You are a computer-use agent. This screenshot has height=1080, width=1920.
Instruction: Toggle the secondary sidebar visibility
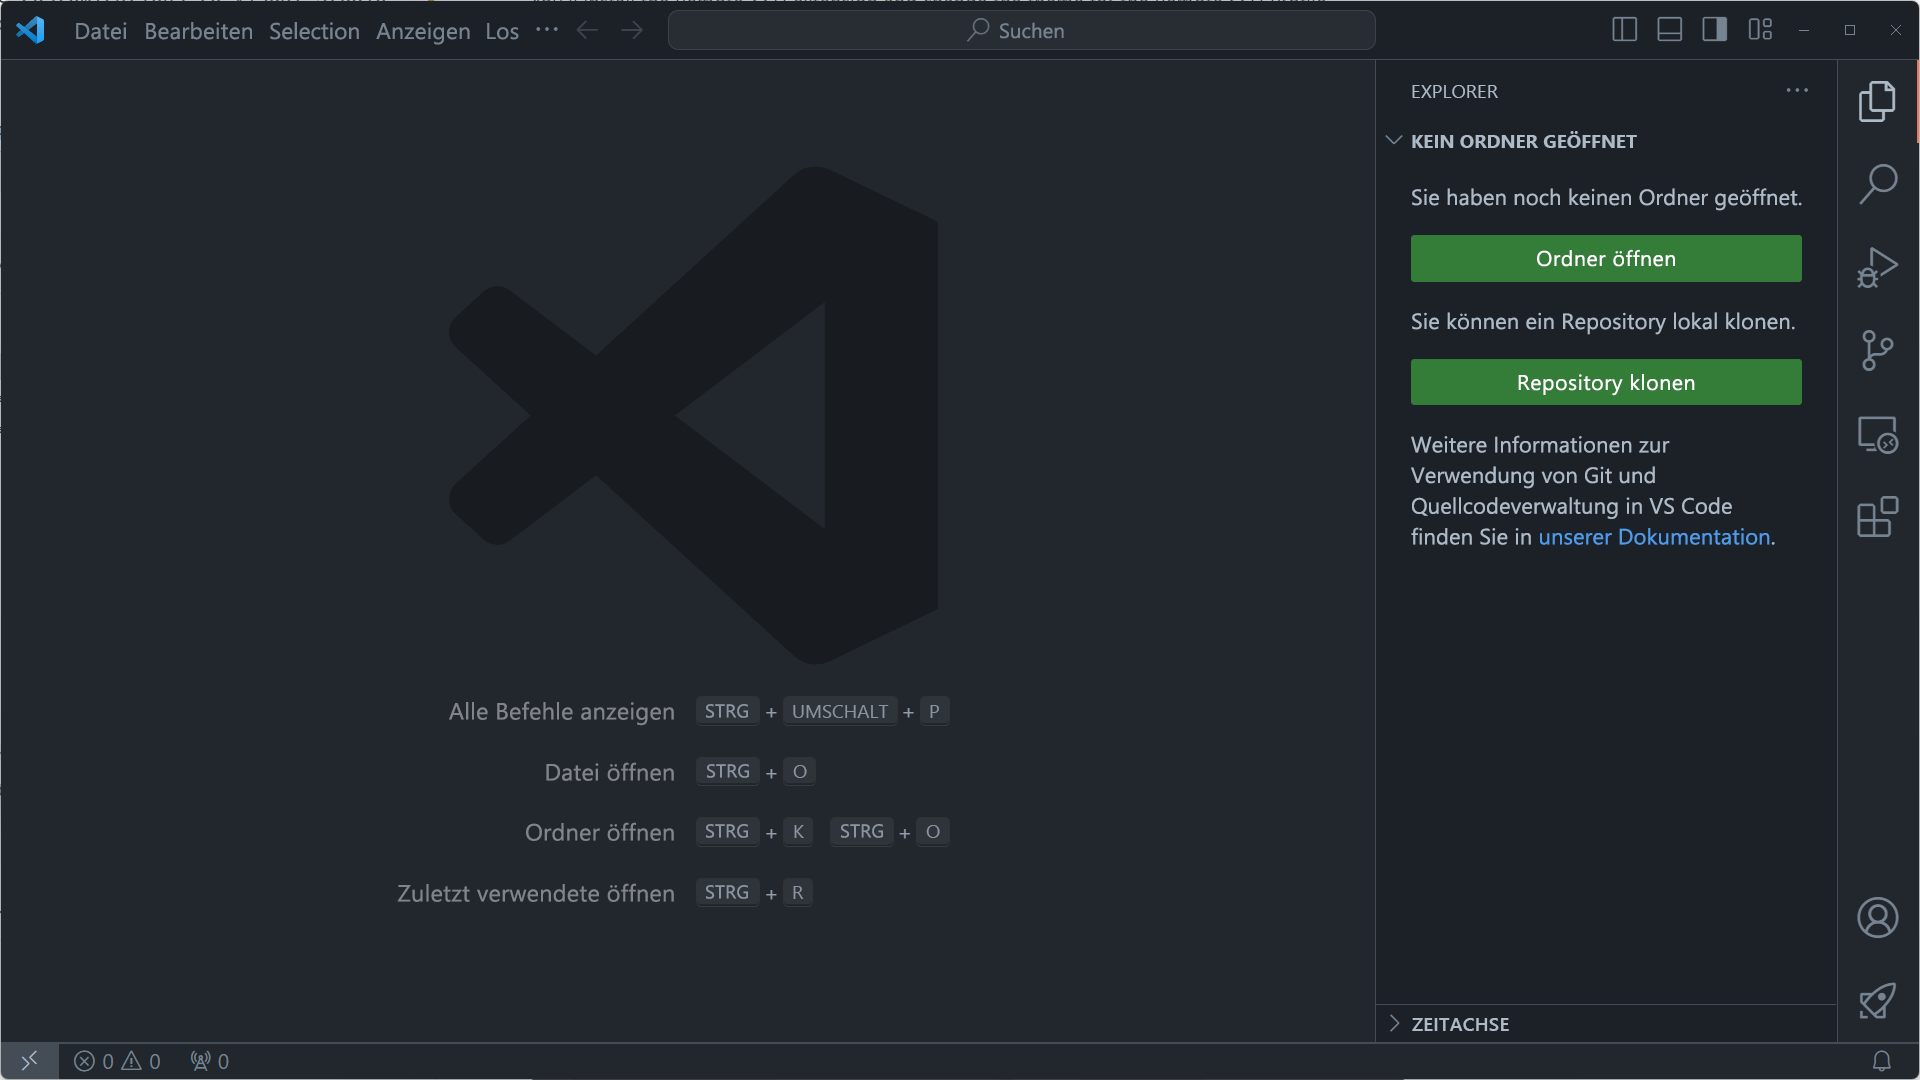pos(1713,30)
